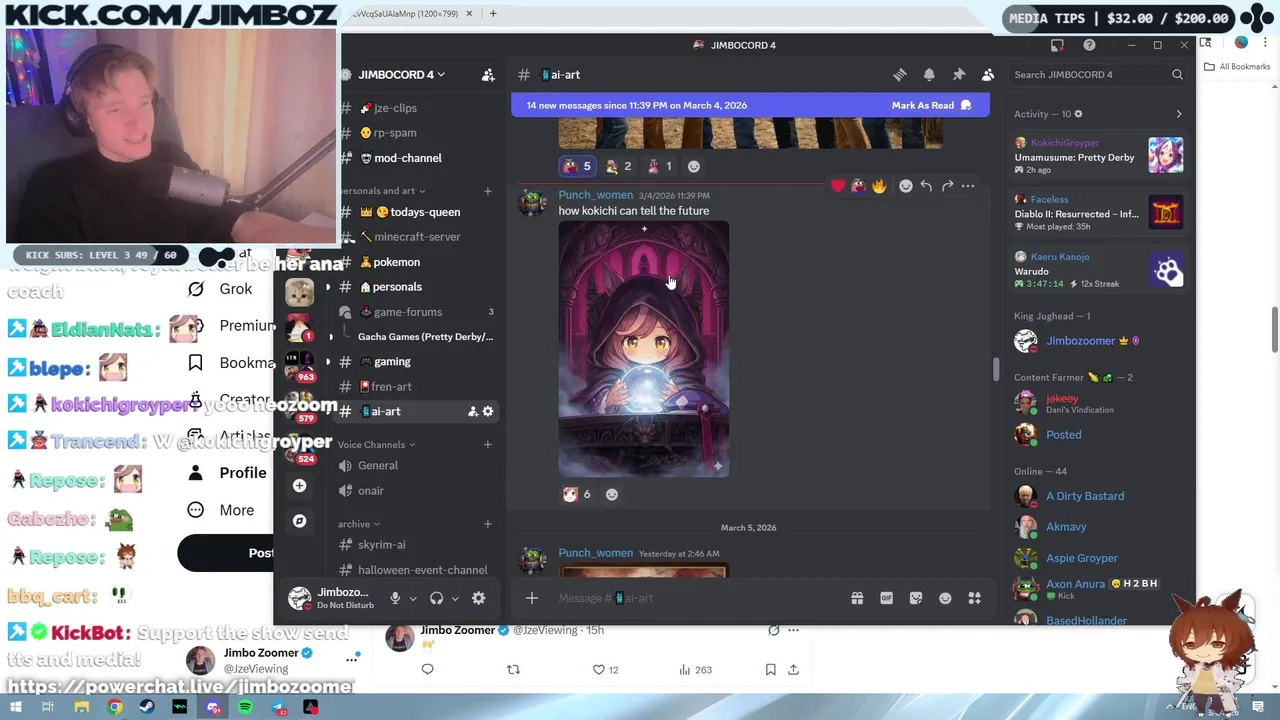Viewport: 1280px width, 720px height.
Task: Toggle the reaction with count 6
Action: (x=577, y=494)
